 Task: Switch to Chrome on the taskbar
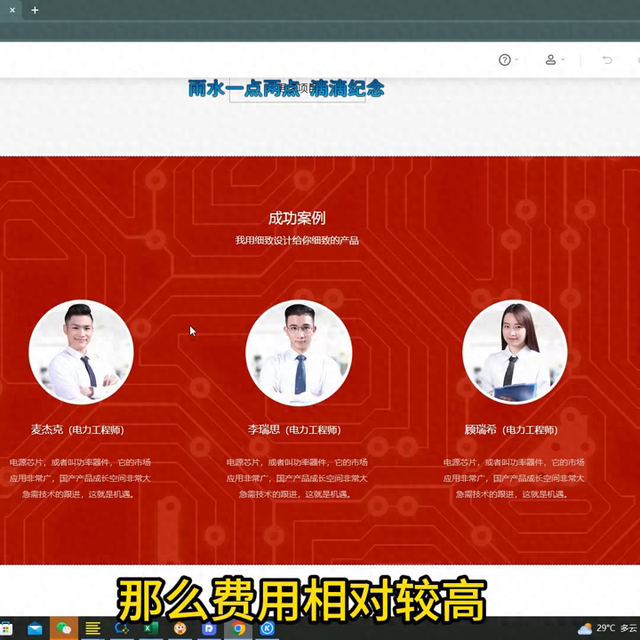coord(238,629)
